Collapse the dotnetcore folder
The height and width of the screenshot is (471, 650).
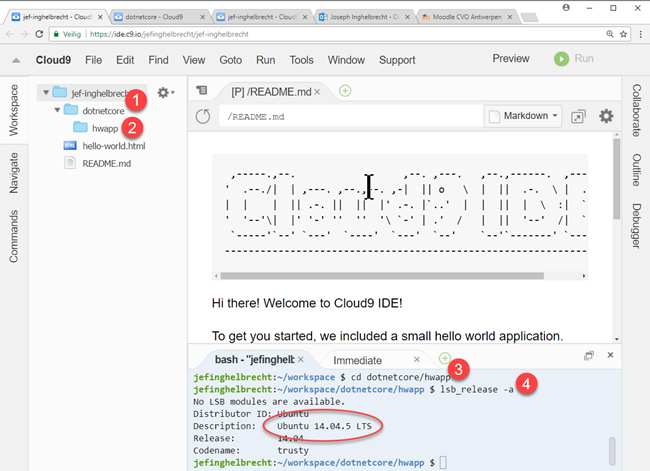coord(57,110)
